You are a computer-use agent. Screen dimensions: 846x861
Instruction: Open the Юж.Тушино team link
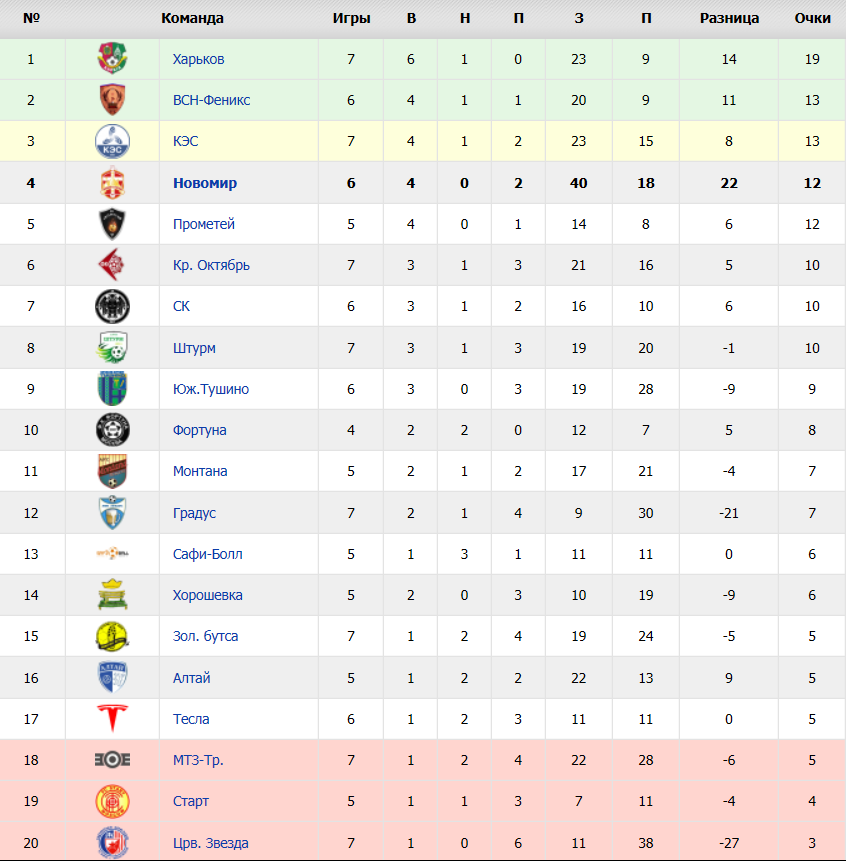pyautogui.click(x=211, y=389)
